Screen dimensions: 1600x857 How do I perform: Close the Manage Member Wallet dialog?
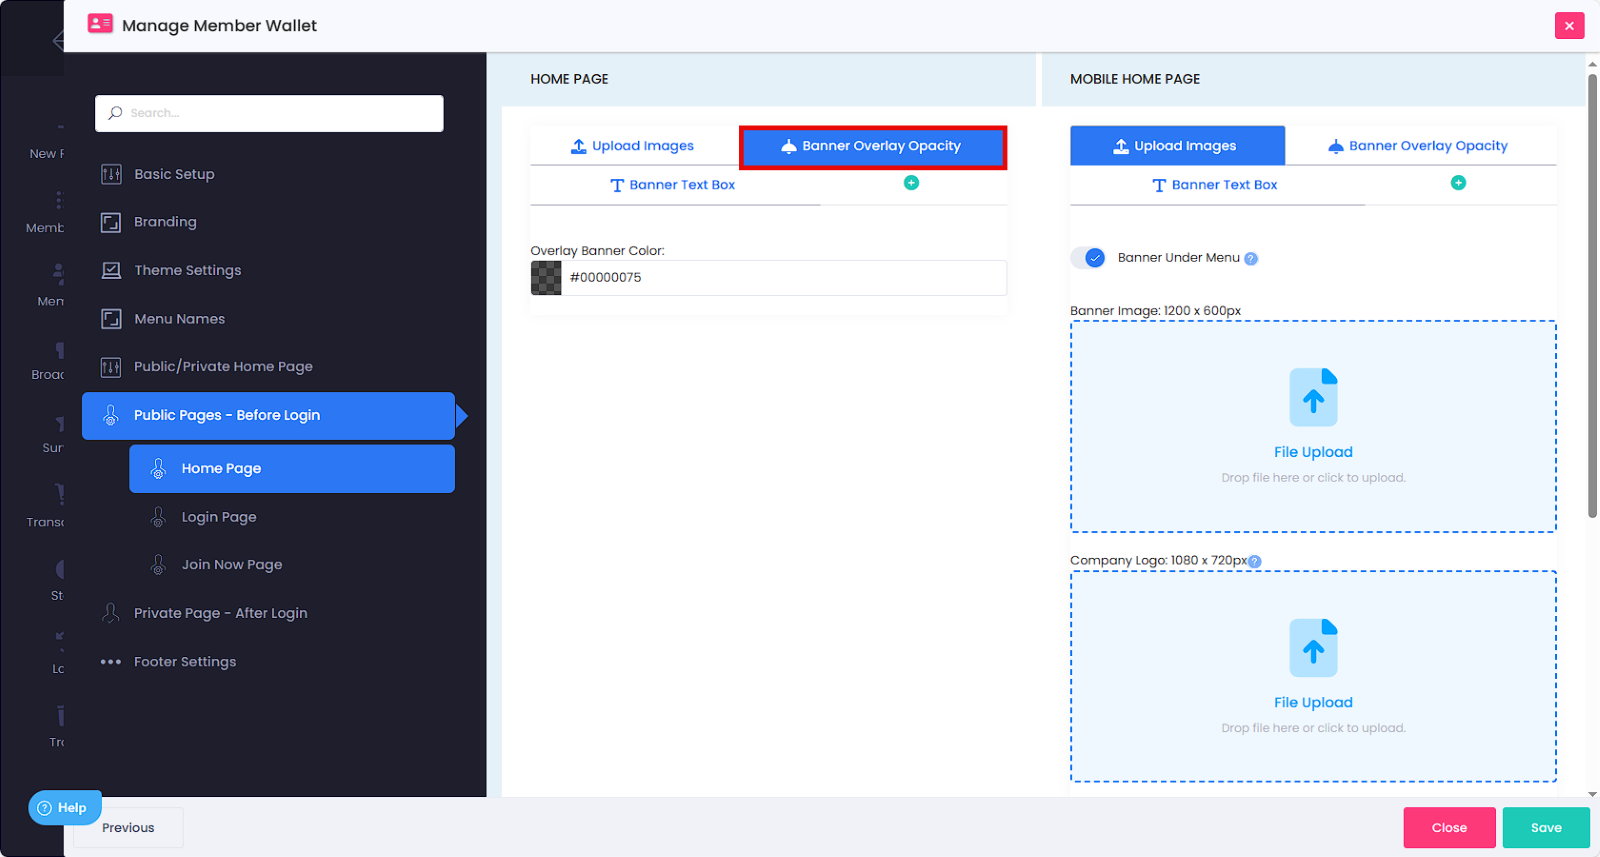1569,26
